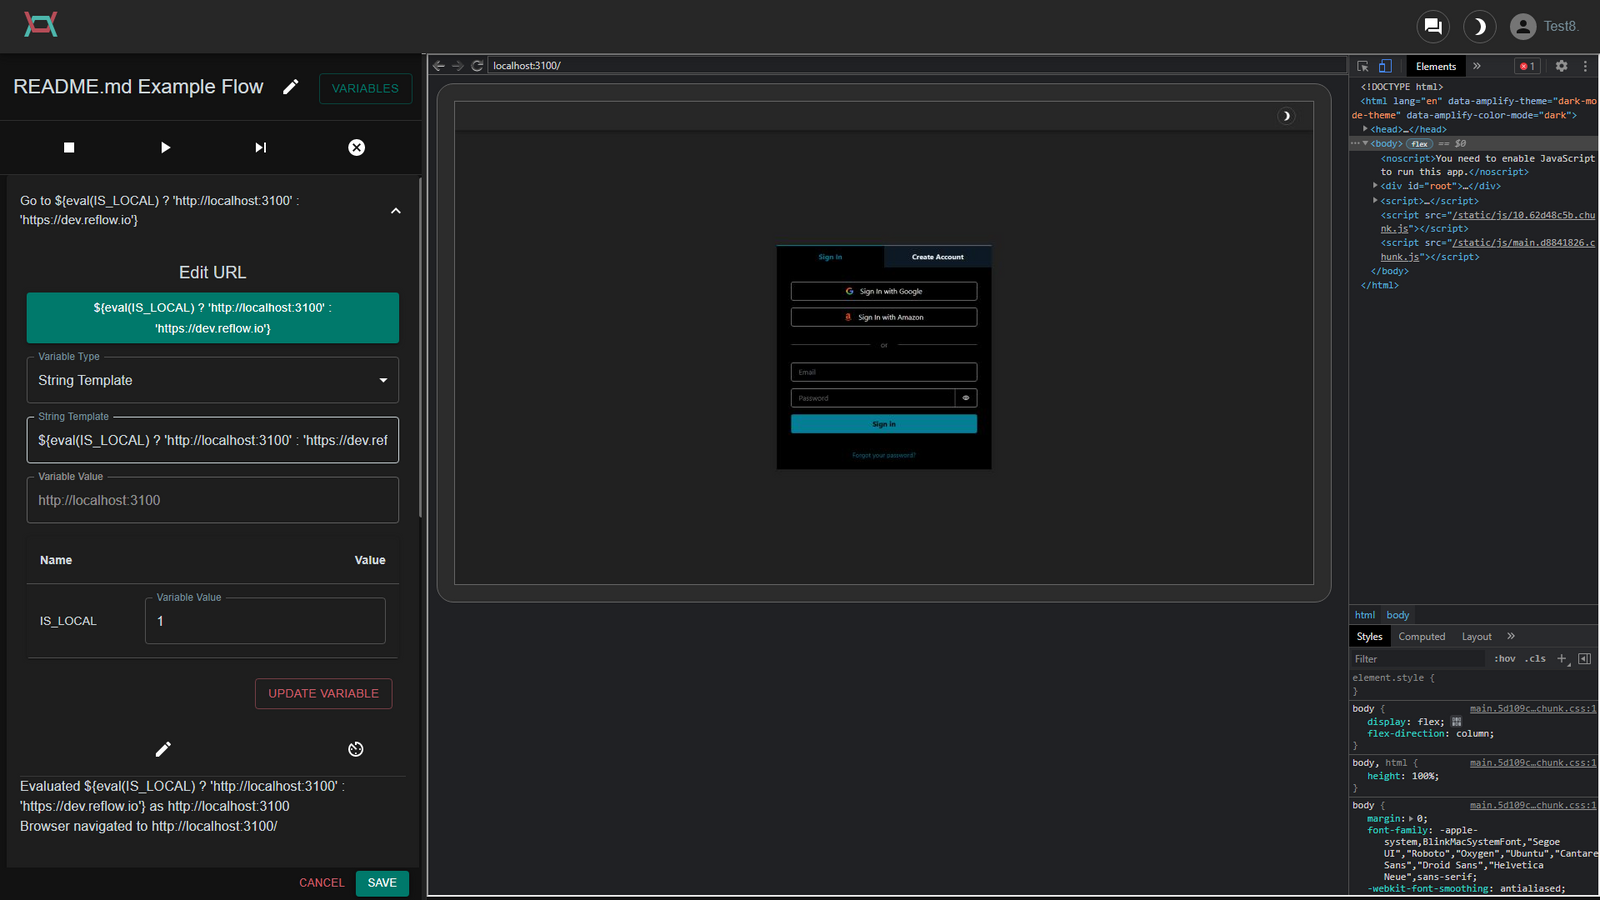Open chat with the messages icon in header
Viewport: 1600px width, 900px height.
click(x=1433, y=27)
